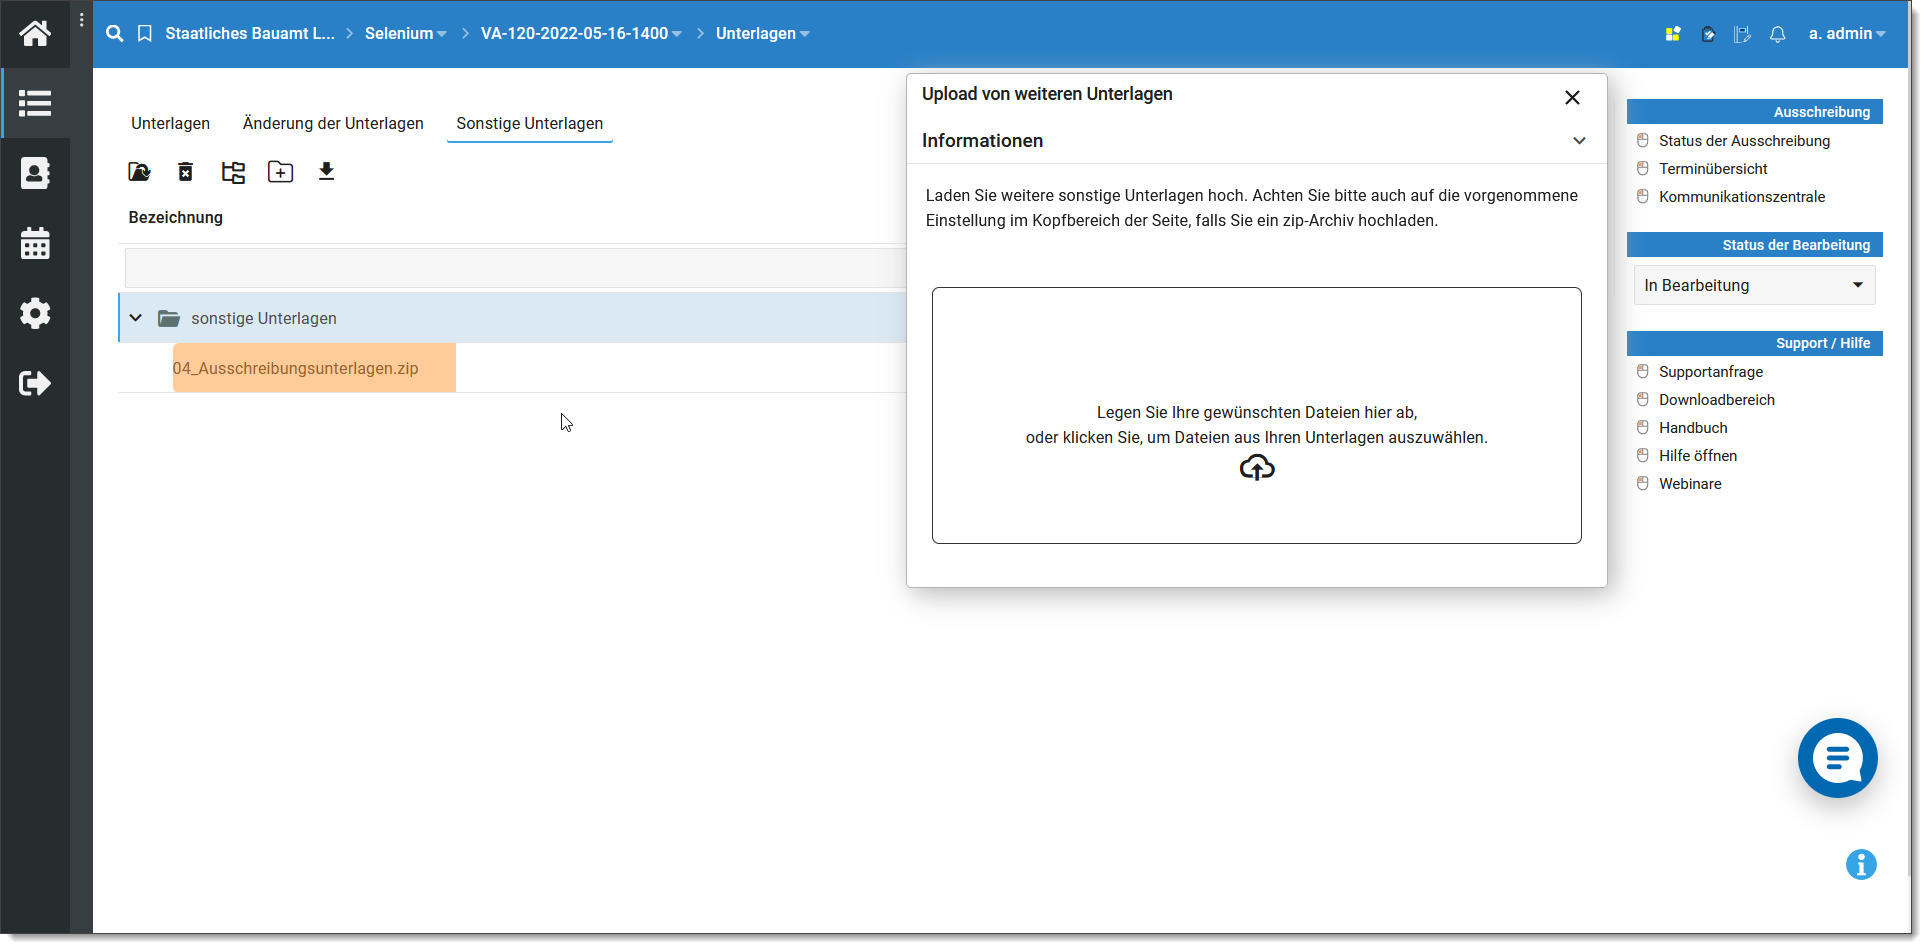Open the In Bearbeitung status dropdown

(1754, 285)
